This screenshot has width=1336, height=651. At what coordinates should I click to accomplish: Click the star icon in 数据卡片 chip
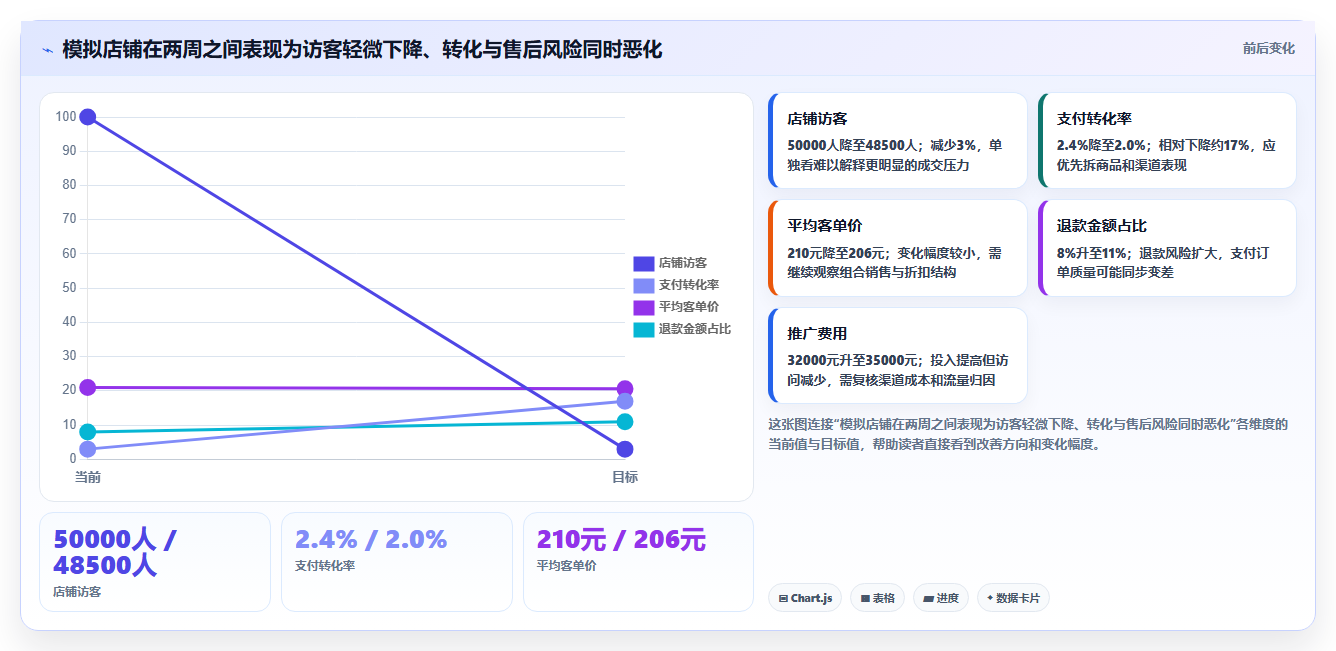click(990, 598)
